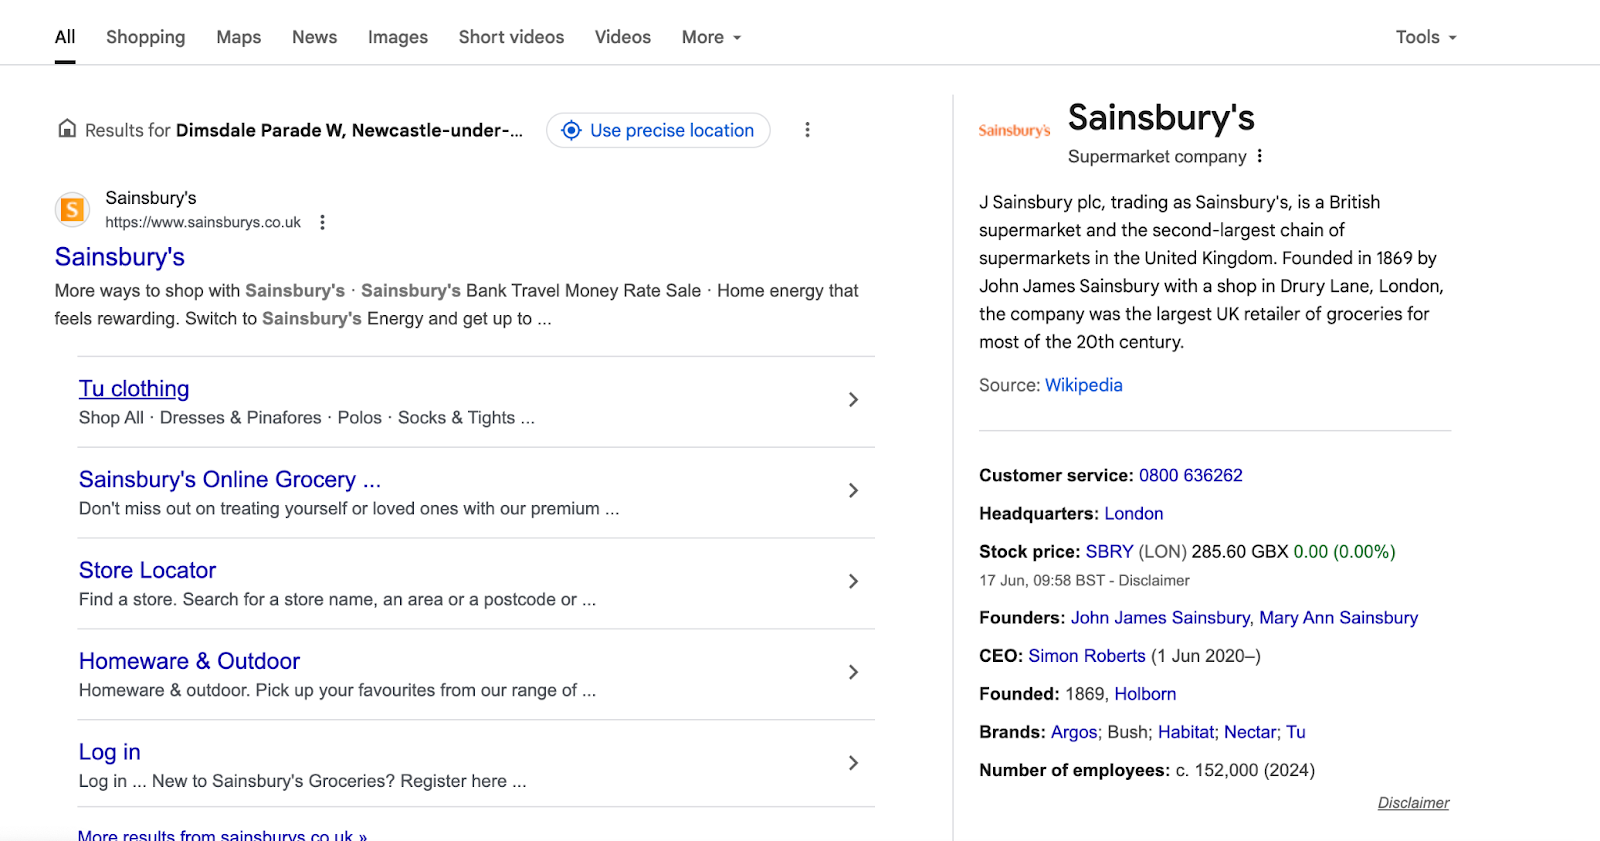Click the Number of employees c. 152,000 text
The height and width of the screenshot is (841, 1600).
tap(1147, 770)
